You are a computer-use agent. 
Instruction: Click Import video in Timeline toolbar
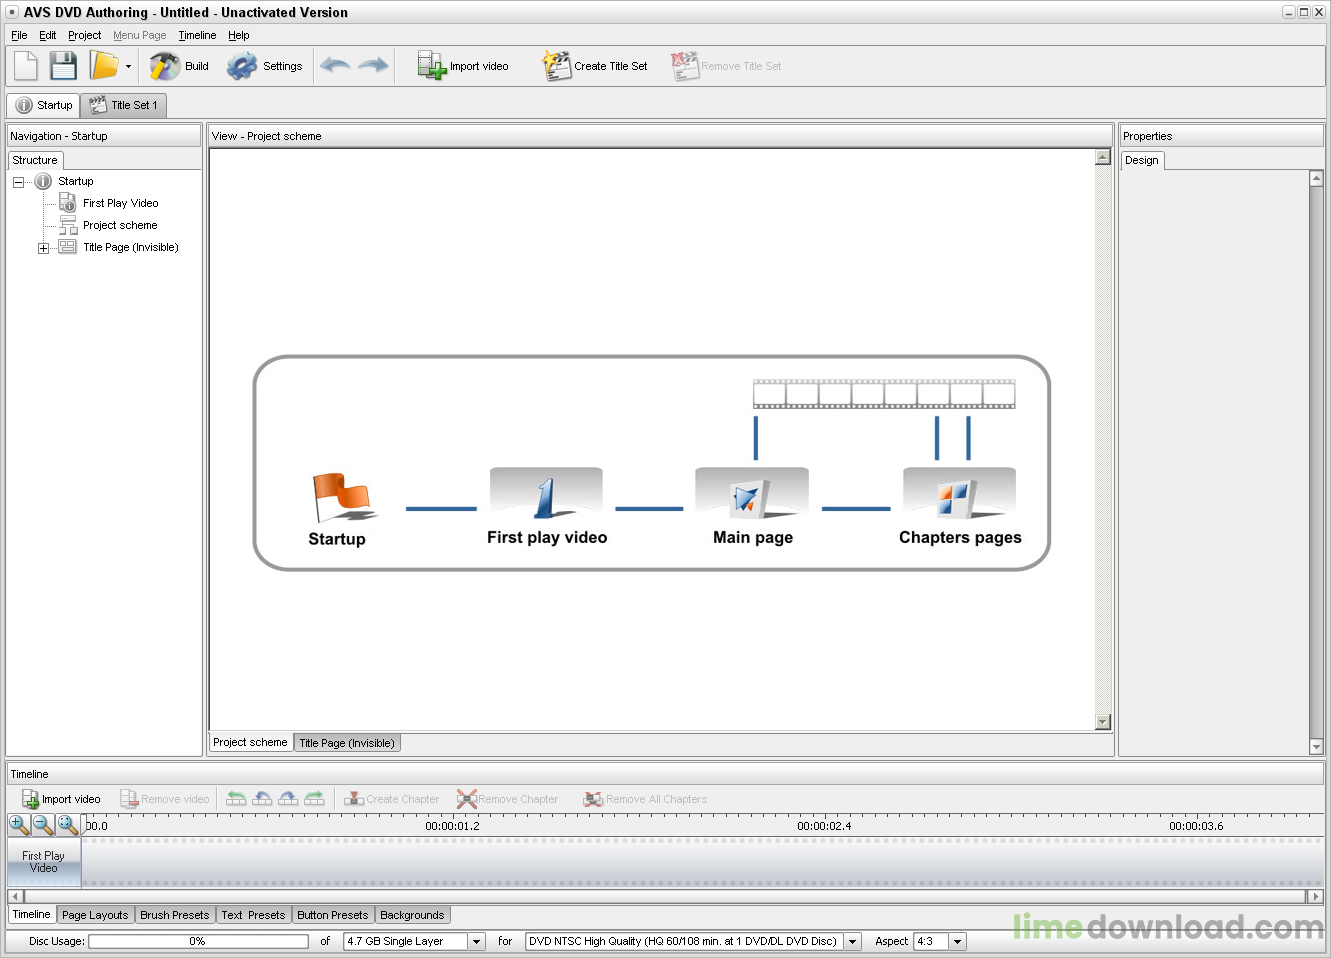[61, 799]
